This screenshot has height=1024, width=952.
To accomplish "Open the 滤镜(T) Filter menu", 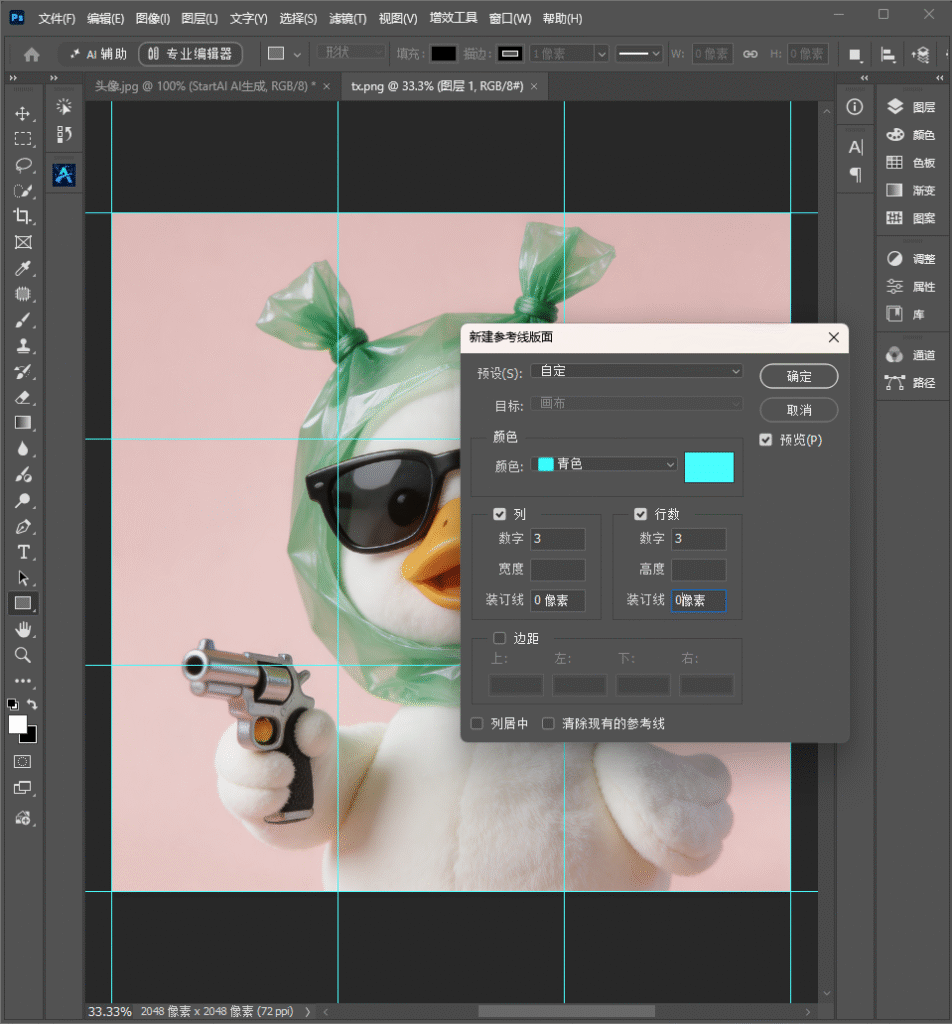I will 348,18.
